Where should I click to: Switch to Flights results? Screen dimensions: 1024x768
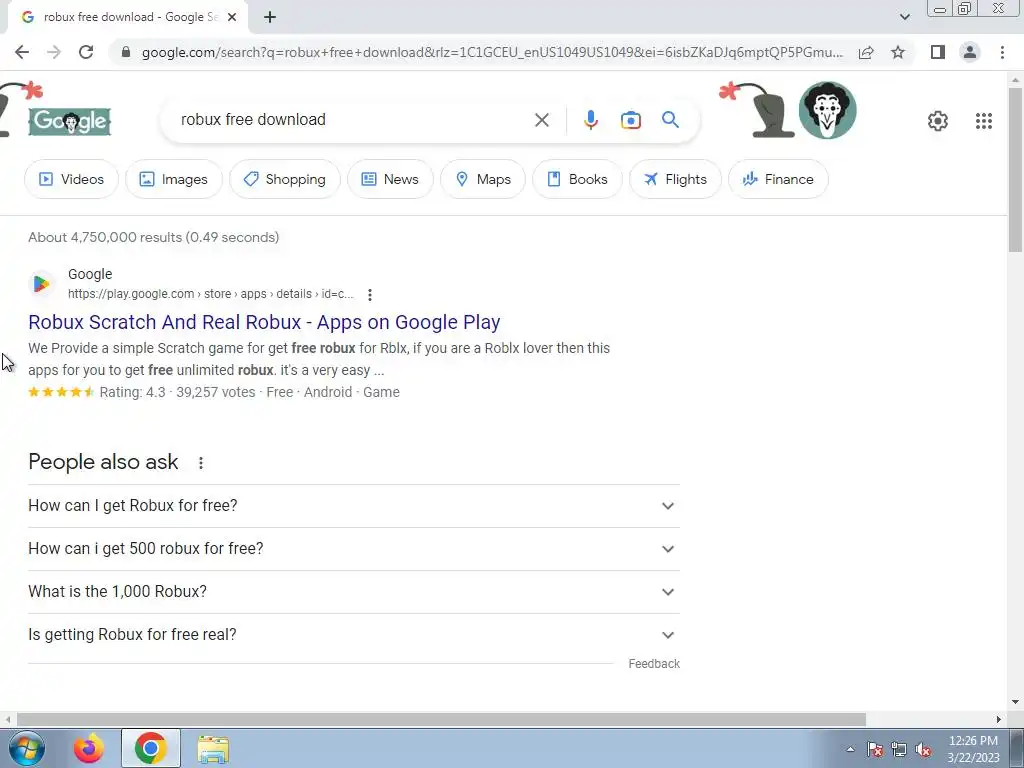[x=675, y=179]
